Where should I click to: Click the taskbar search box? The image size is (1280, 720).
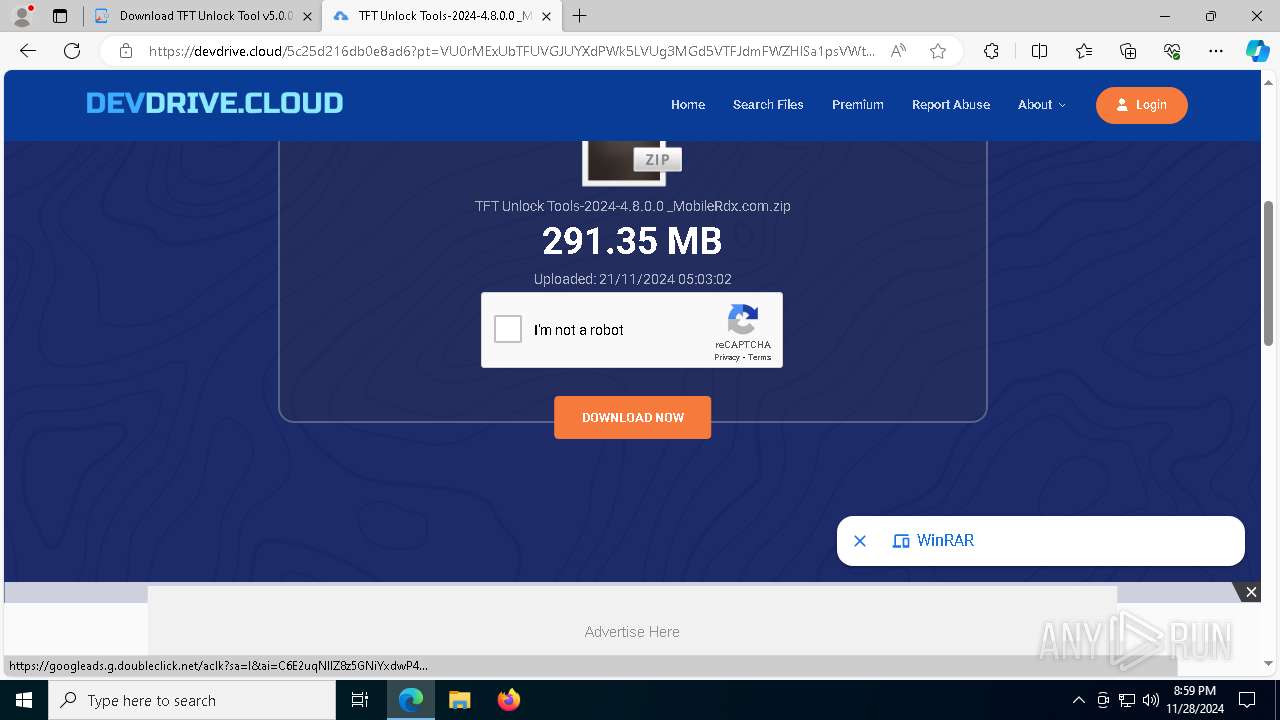pos(192,700)
